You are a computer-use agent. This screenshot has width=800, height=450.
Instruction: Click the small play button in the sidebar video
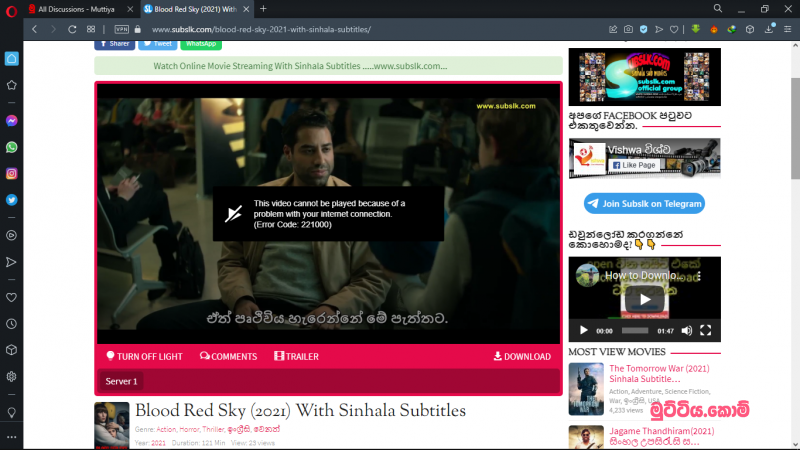click(584, 331)
